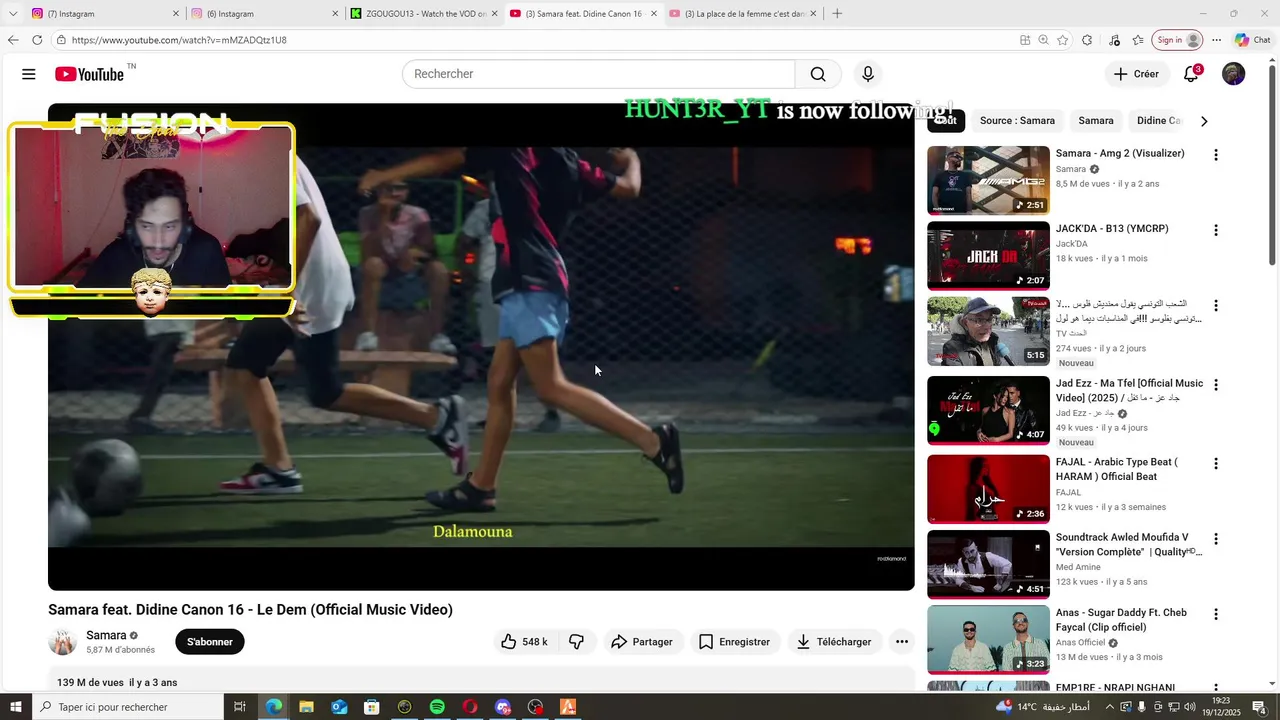Open Spotify from the taskbar
The height and width of the screenshot is (720, 1280).
pyautogui.click(x=437, y=707)
